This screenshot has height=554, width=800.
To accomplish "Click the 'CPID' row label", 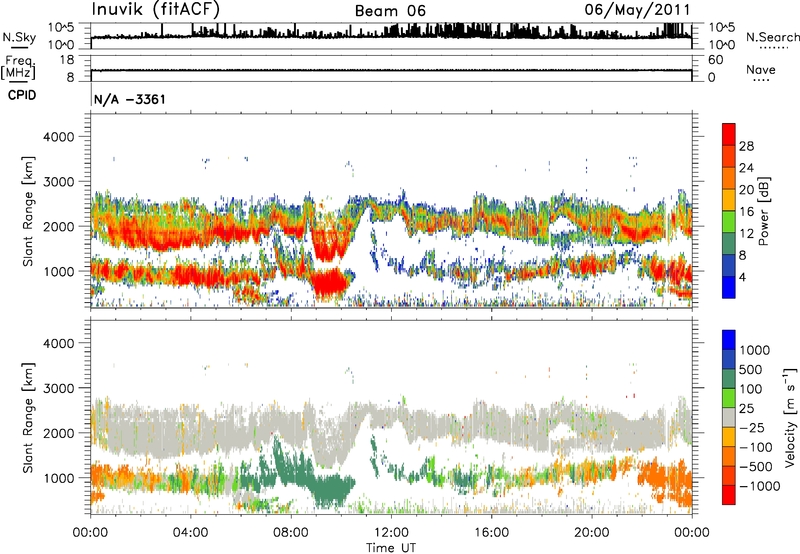I will pos(22,95).
